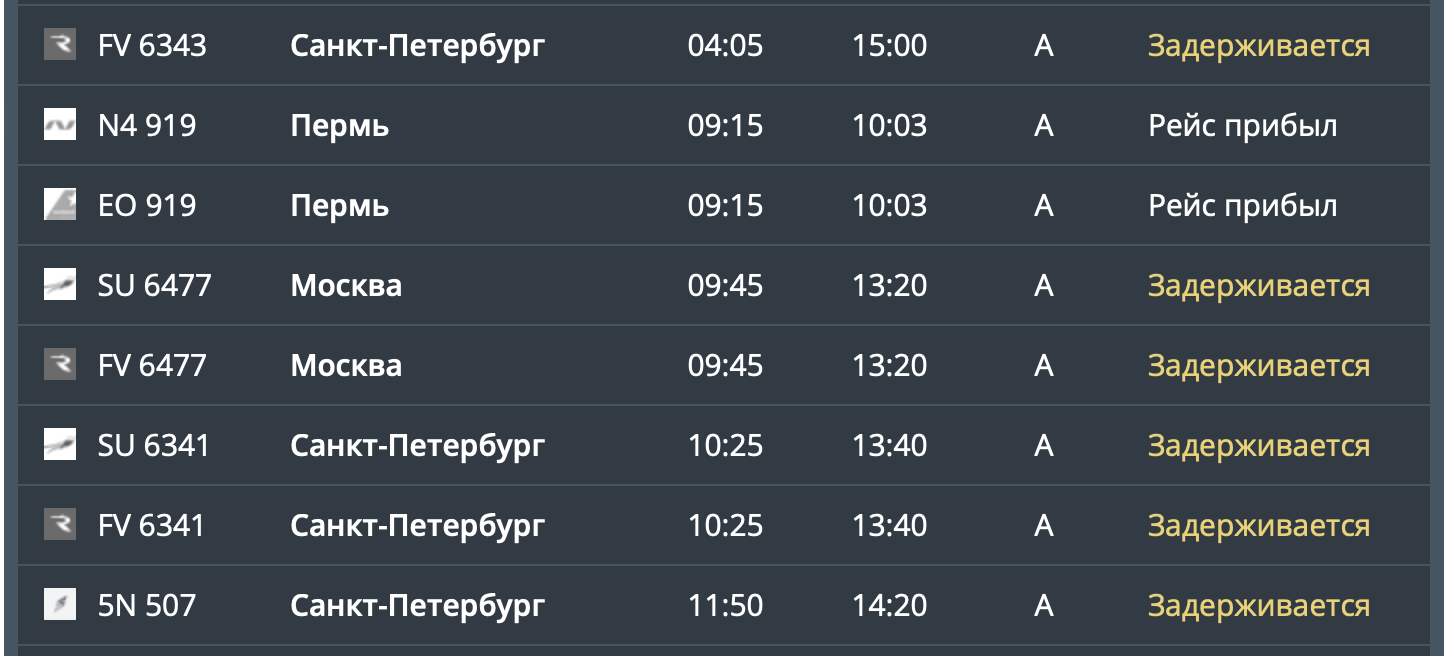1452x656 pixels.
Task: Click Пермь in the EO 919 row
Action: (x=340, y=206)
